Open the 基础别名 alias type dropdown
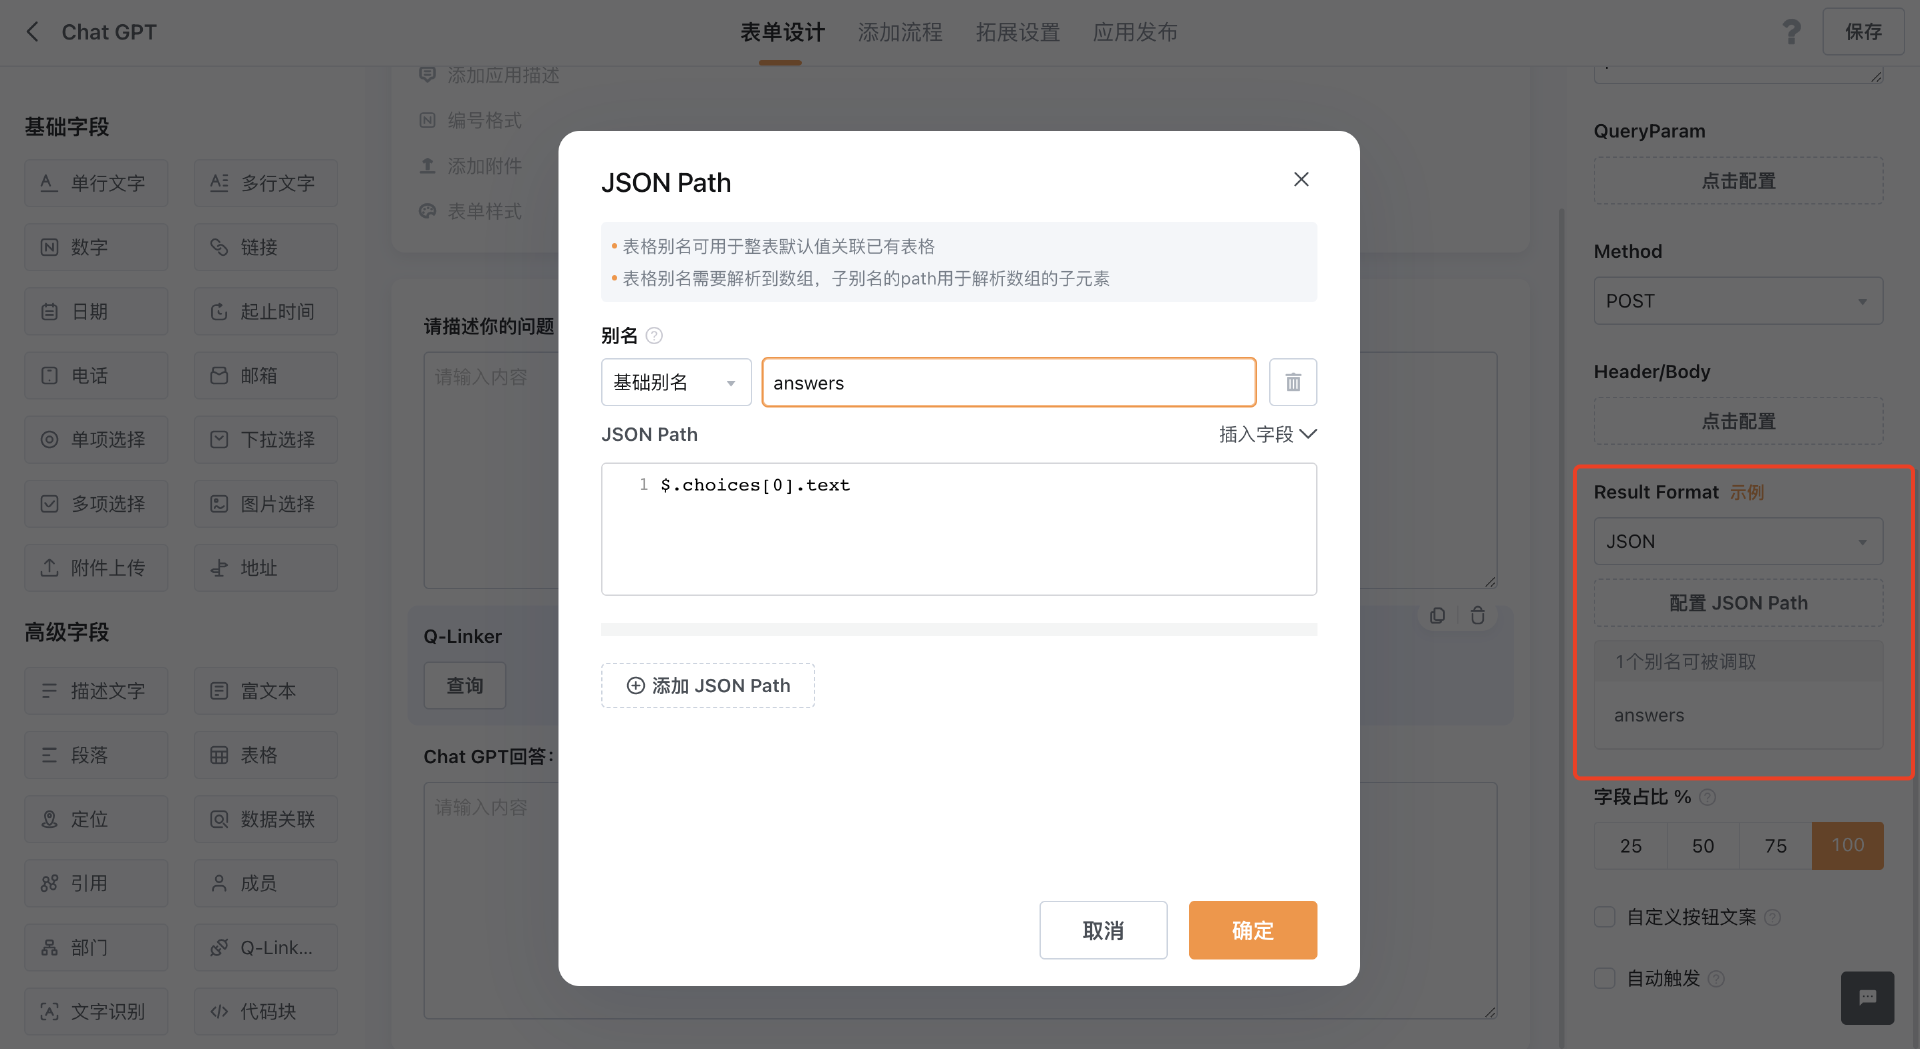The width and height of the screenshot is (1920, 1049). tap(675, 382)
